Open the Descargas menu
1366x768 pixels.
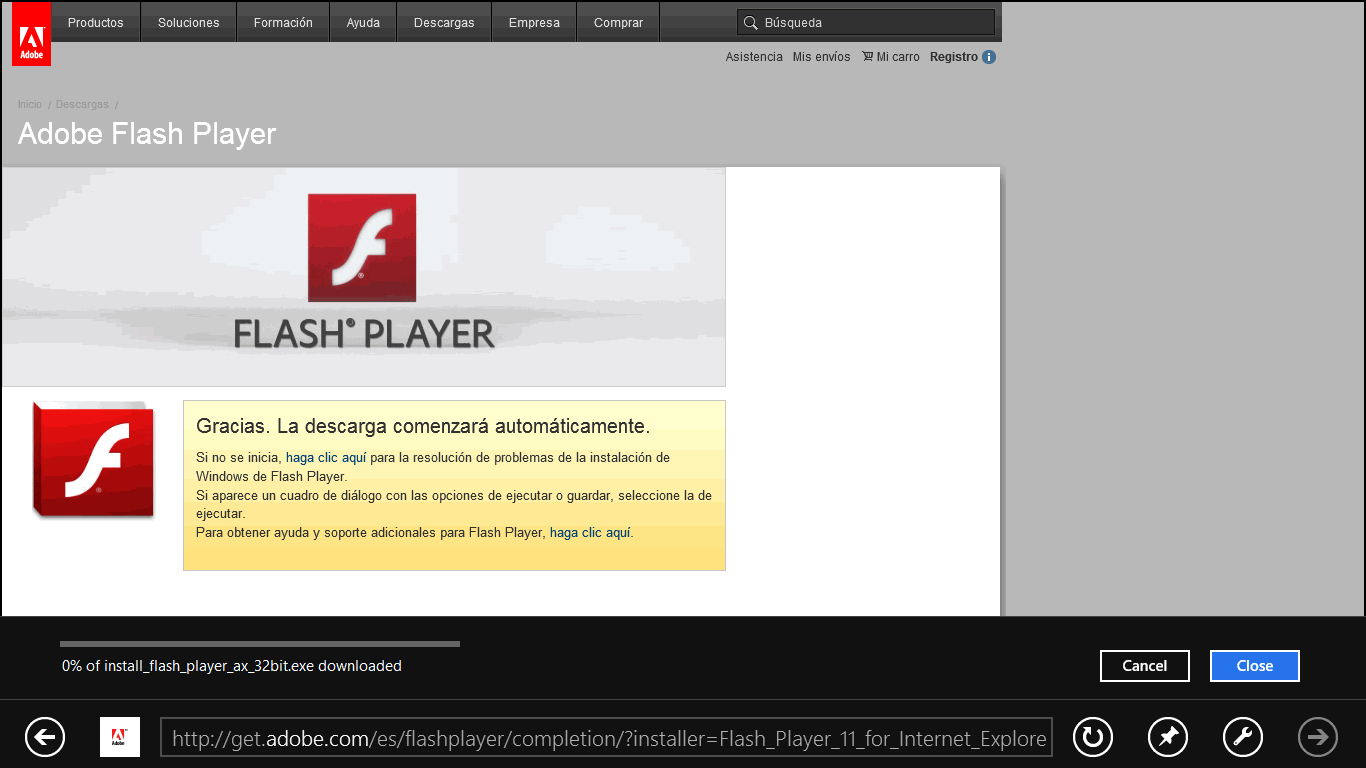tap(444, 22)
